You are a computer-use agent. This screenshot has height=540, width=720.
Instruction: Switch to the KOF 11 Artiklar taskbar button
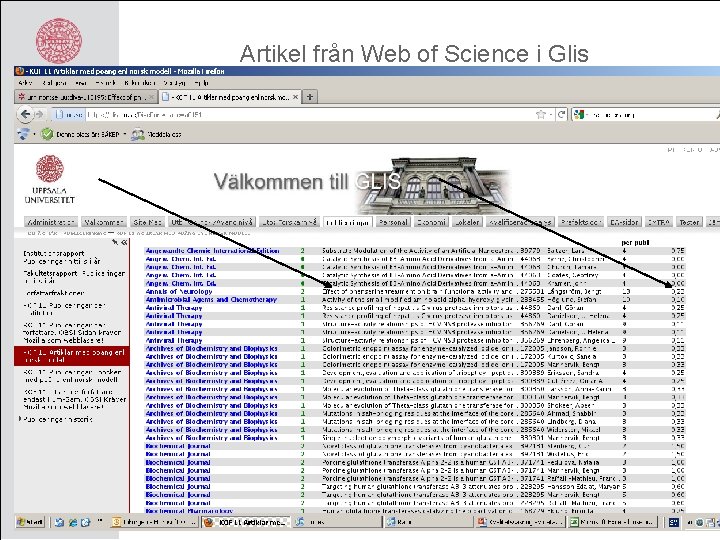point(246,522)
